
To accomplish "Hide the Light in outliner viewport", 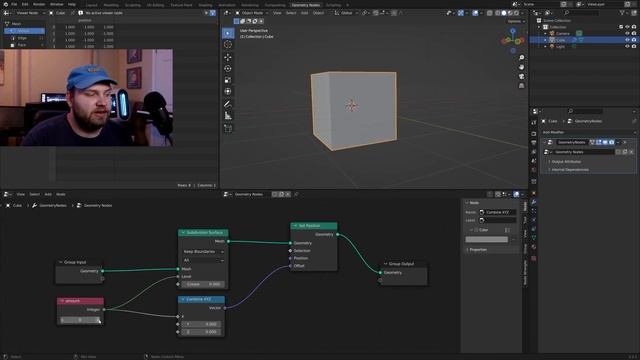I will click(627, 47).
